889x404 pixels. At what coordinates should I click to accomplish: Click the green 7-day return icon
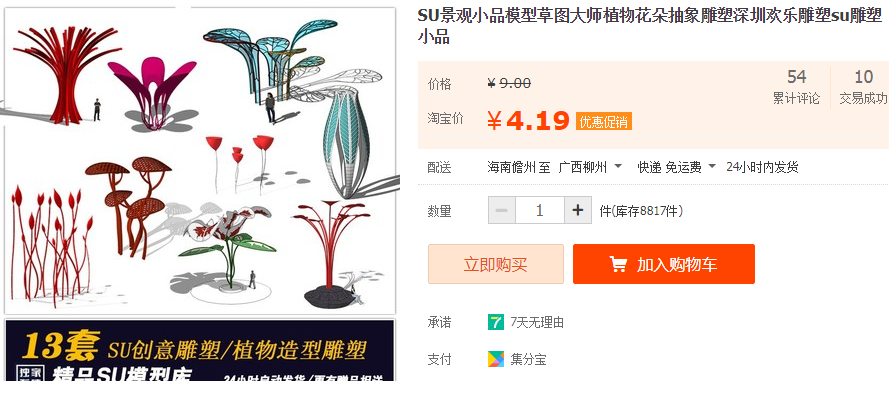pyautogui.click(x=496, y=322)
